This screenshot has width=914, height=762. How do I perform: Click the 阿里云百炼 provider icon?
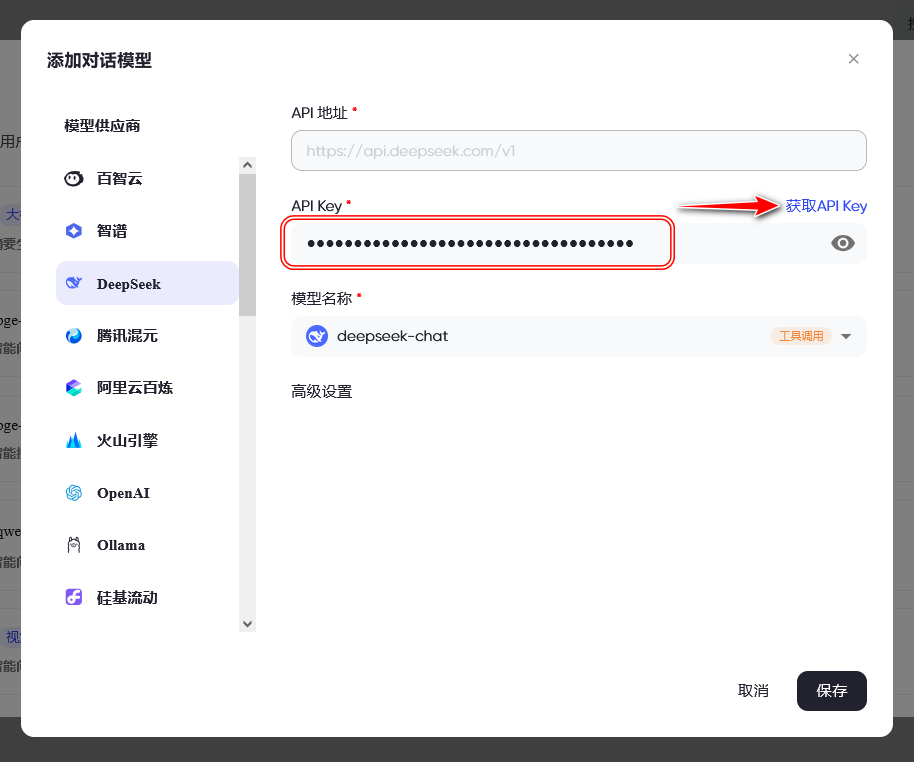pos(73,388)
